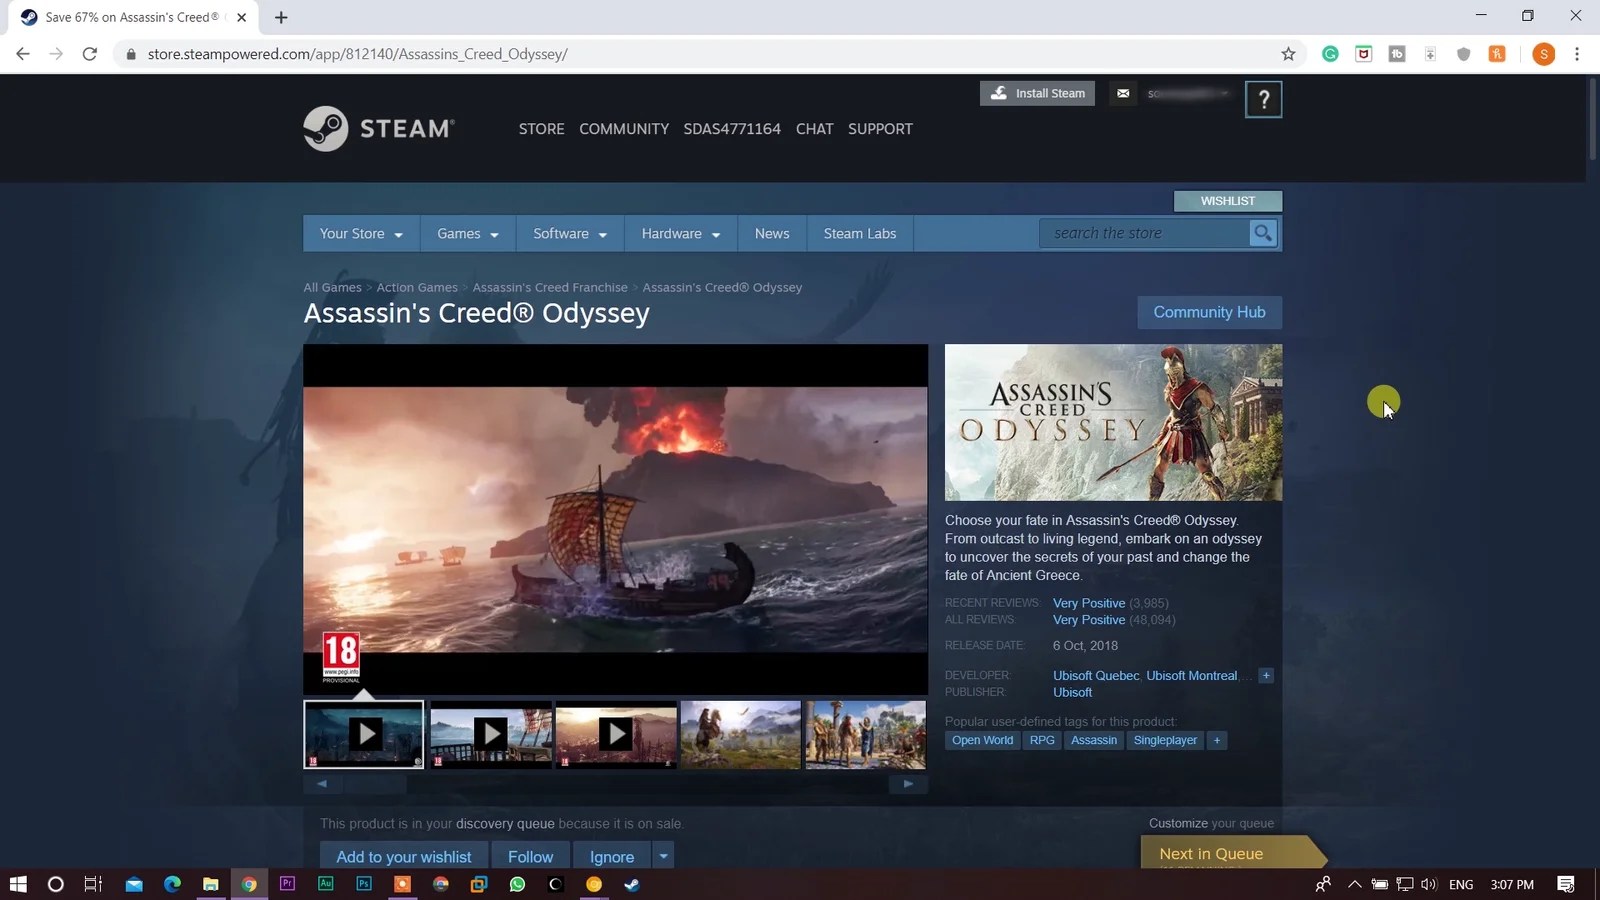
Task: Open WhatsApp from the taskbar
Action: (517, 884)
